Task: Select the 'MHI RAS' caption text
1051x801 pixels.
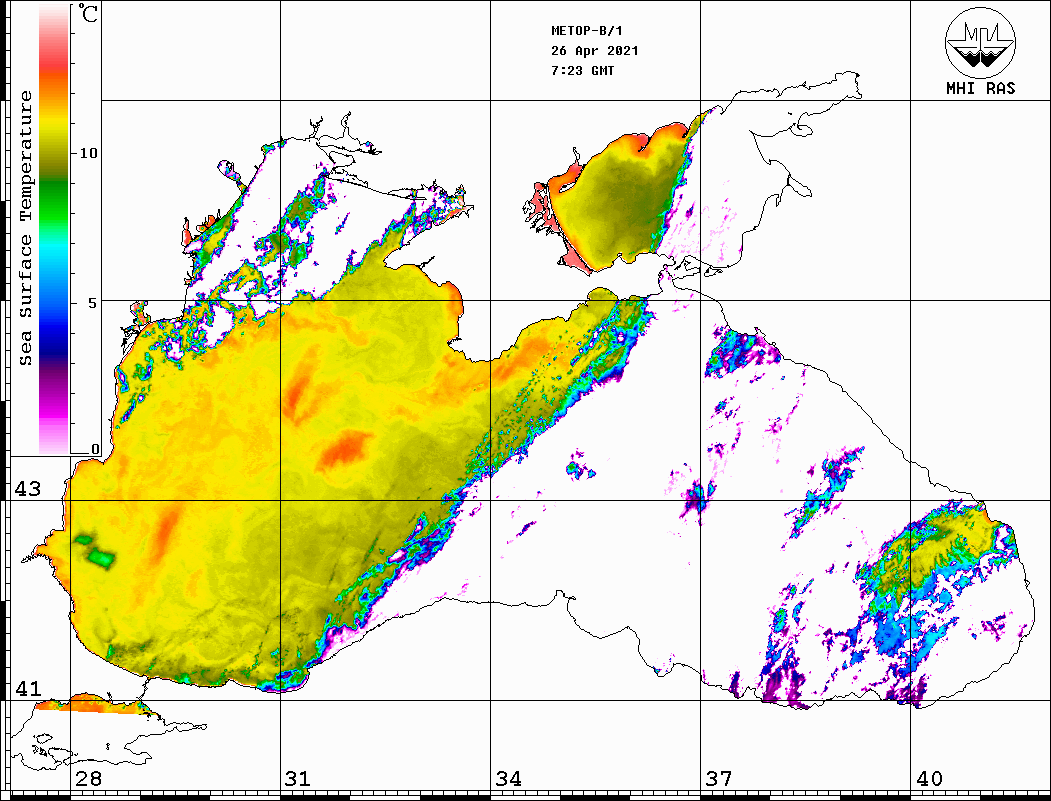Action: (980, 88)
